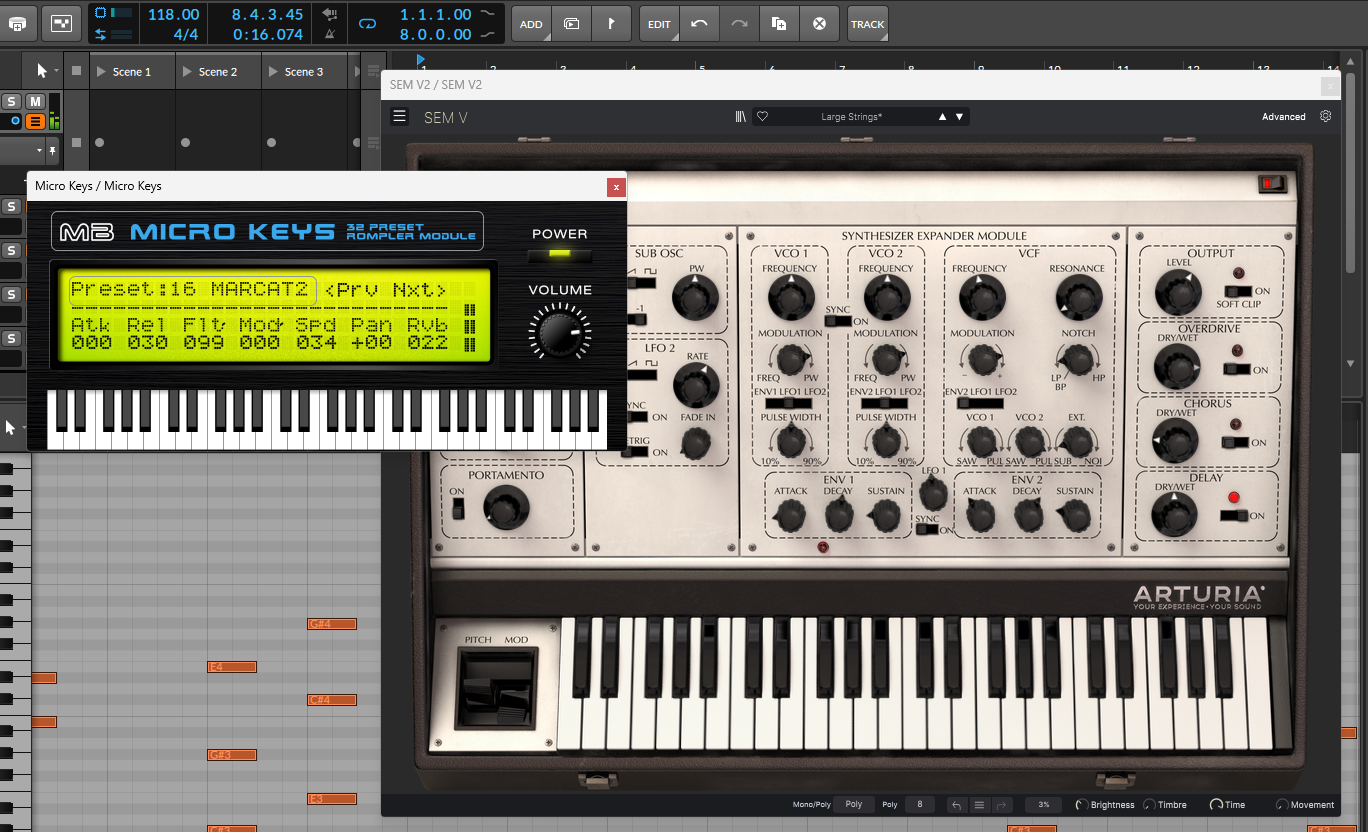Select the G#4 note in piano roll
Screen dimensions: 1368x832
[x=332, y=624]
